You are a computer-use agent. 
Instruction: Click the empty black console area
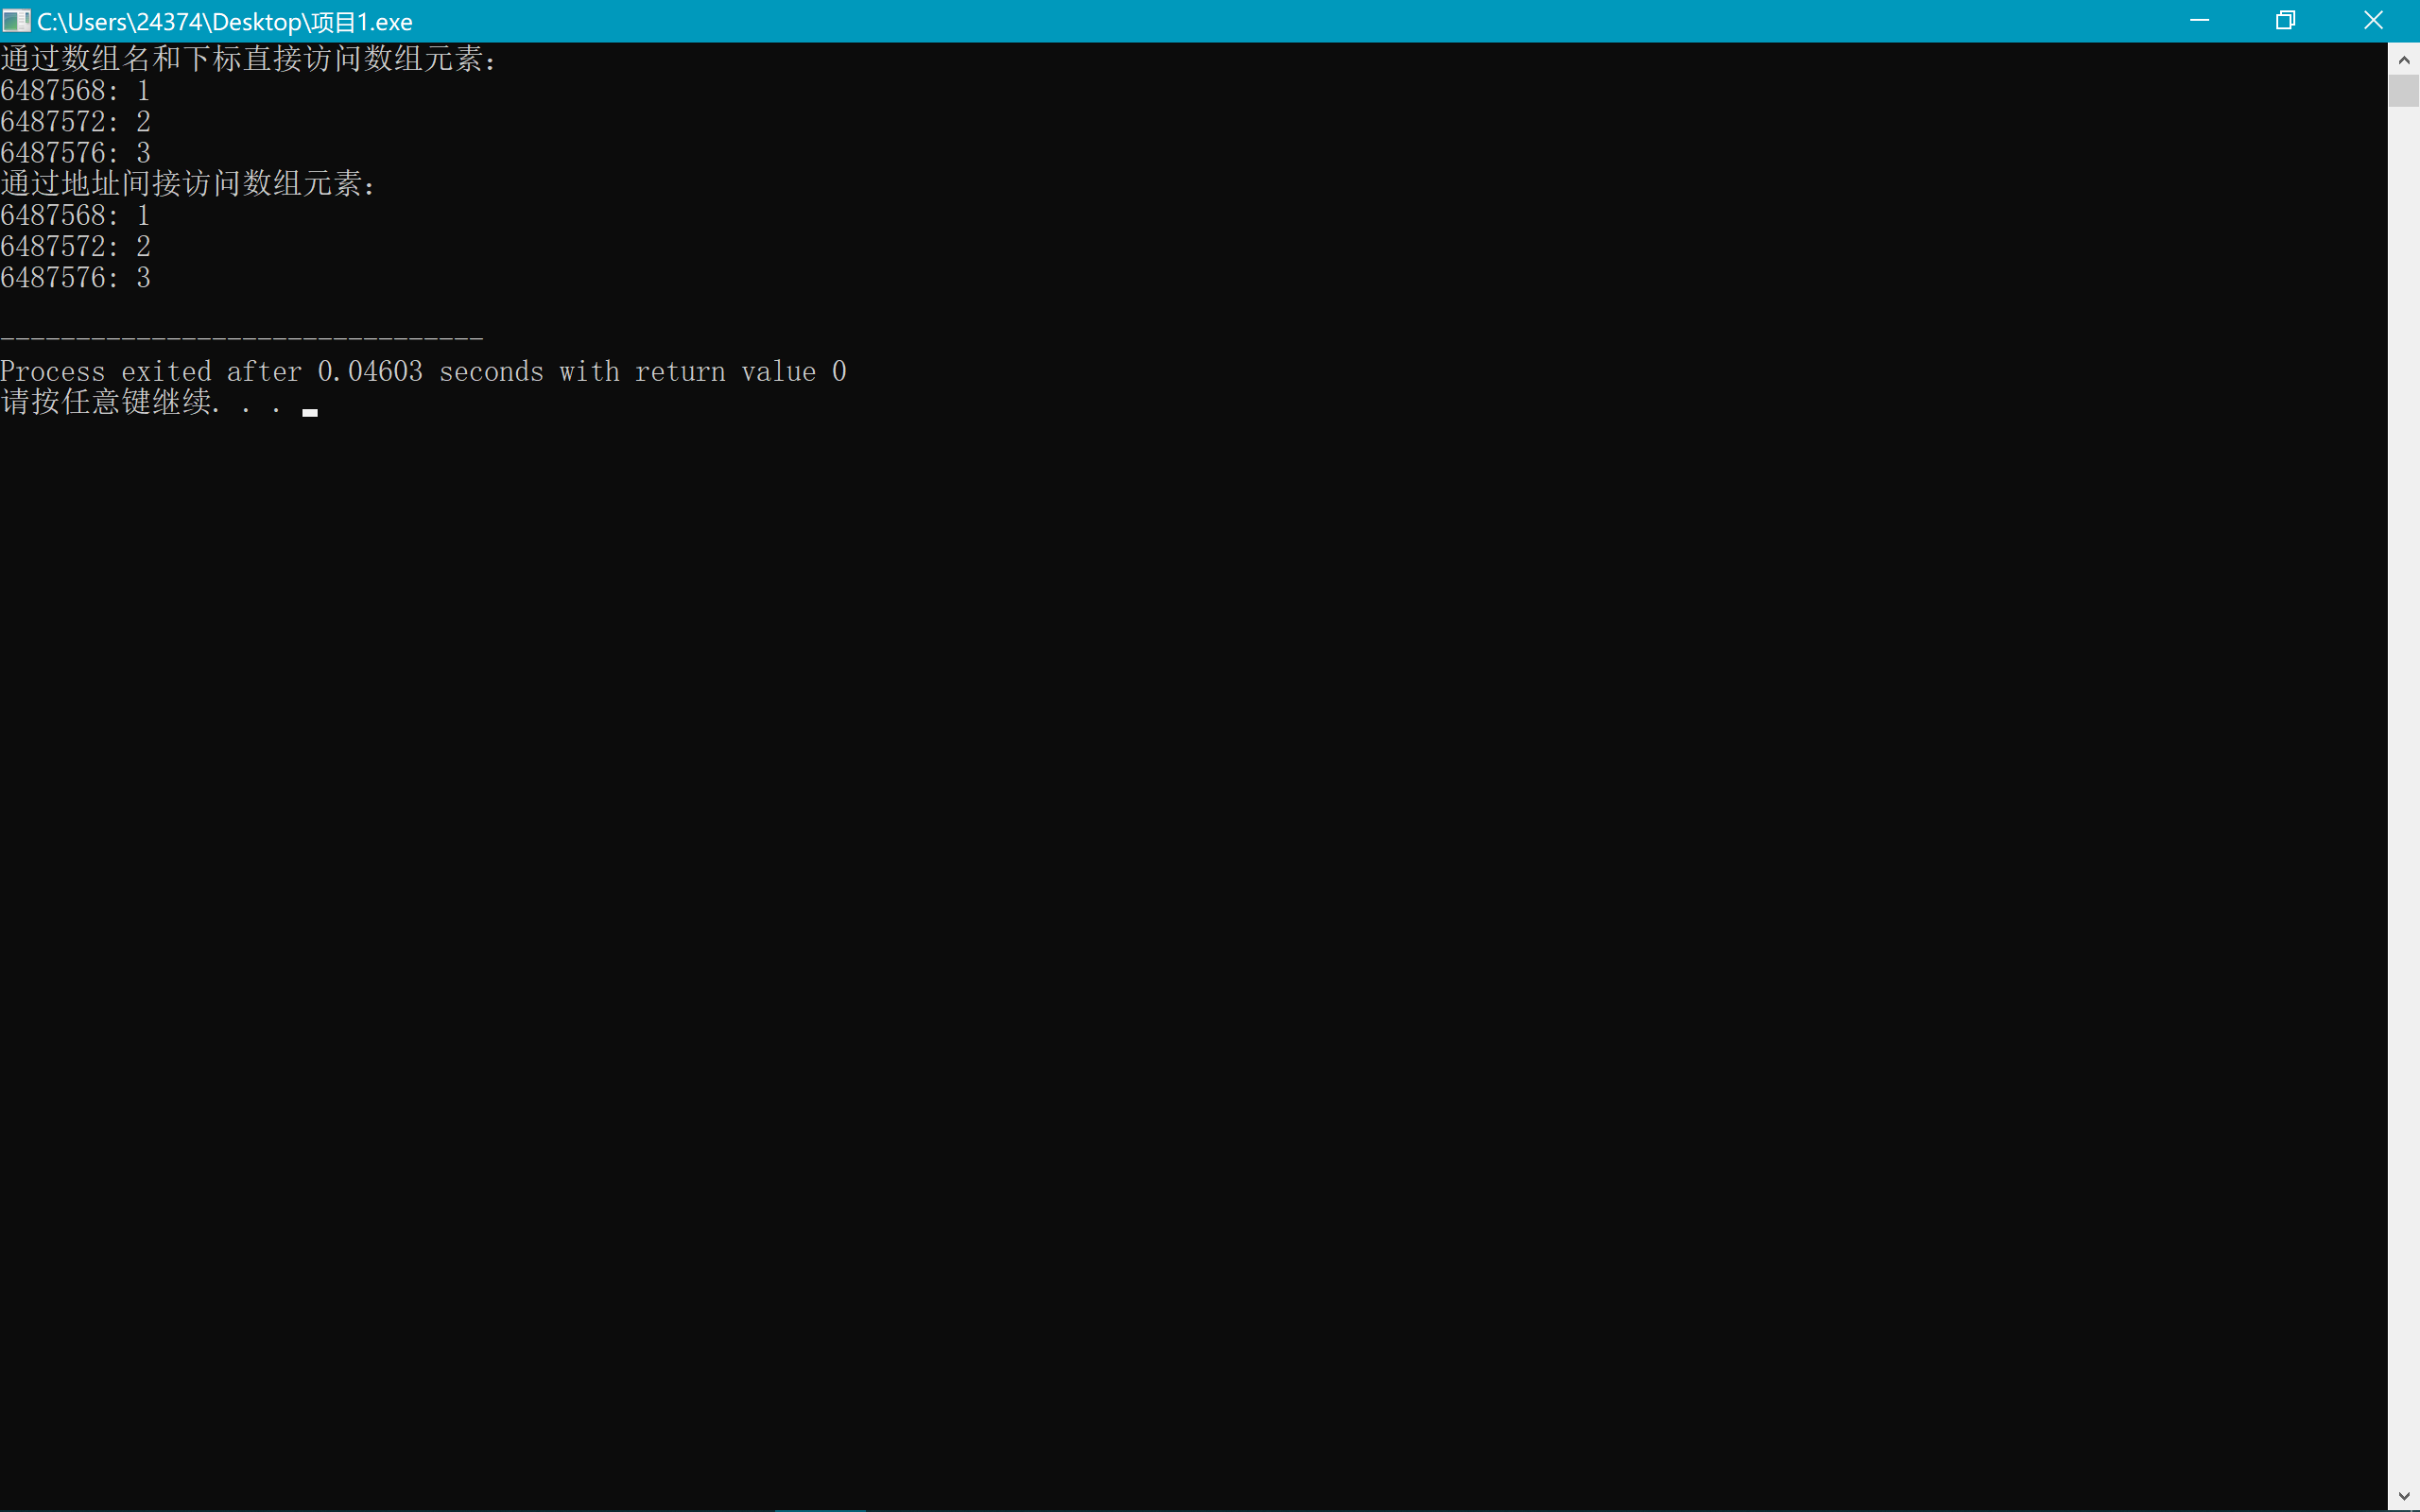(1200, 900)
